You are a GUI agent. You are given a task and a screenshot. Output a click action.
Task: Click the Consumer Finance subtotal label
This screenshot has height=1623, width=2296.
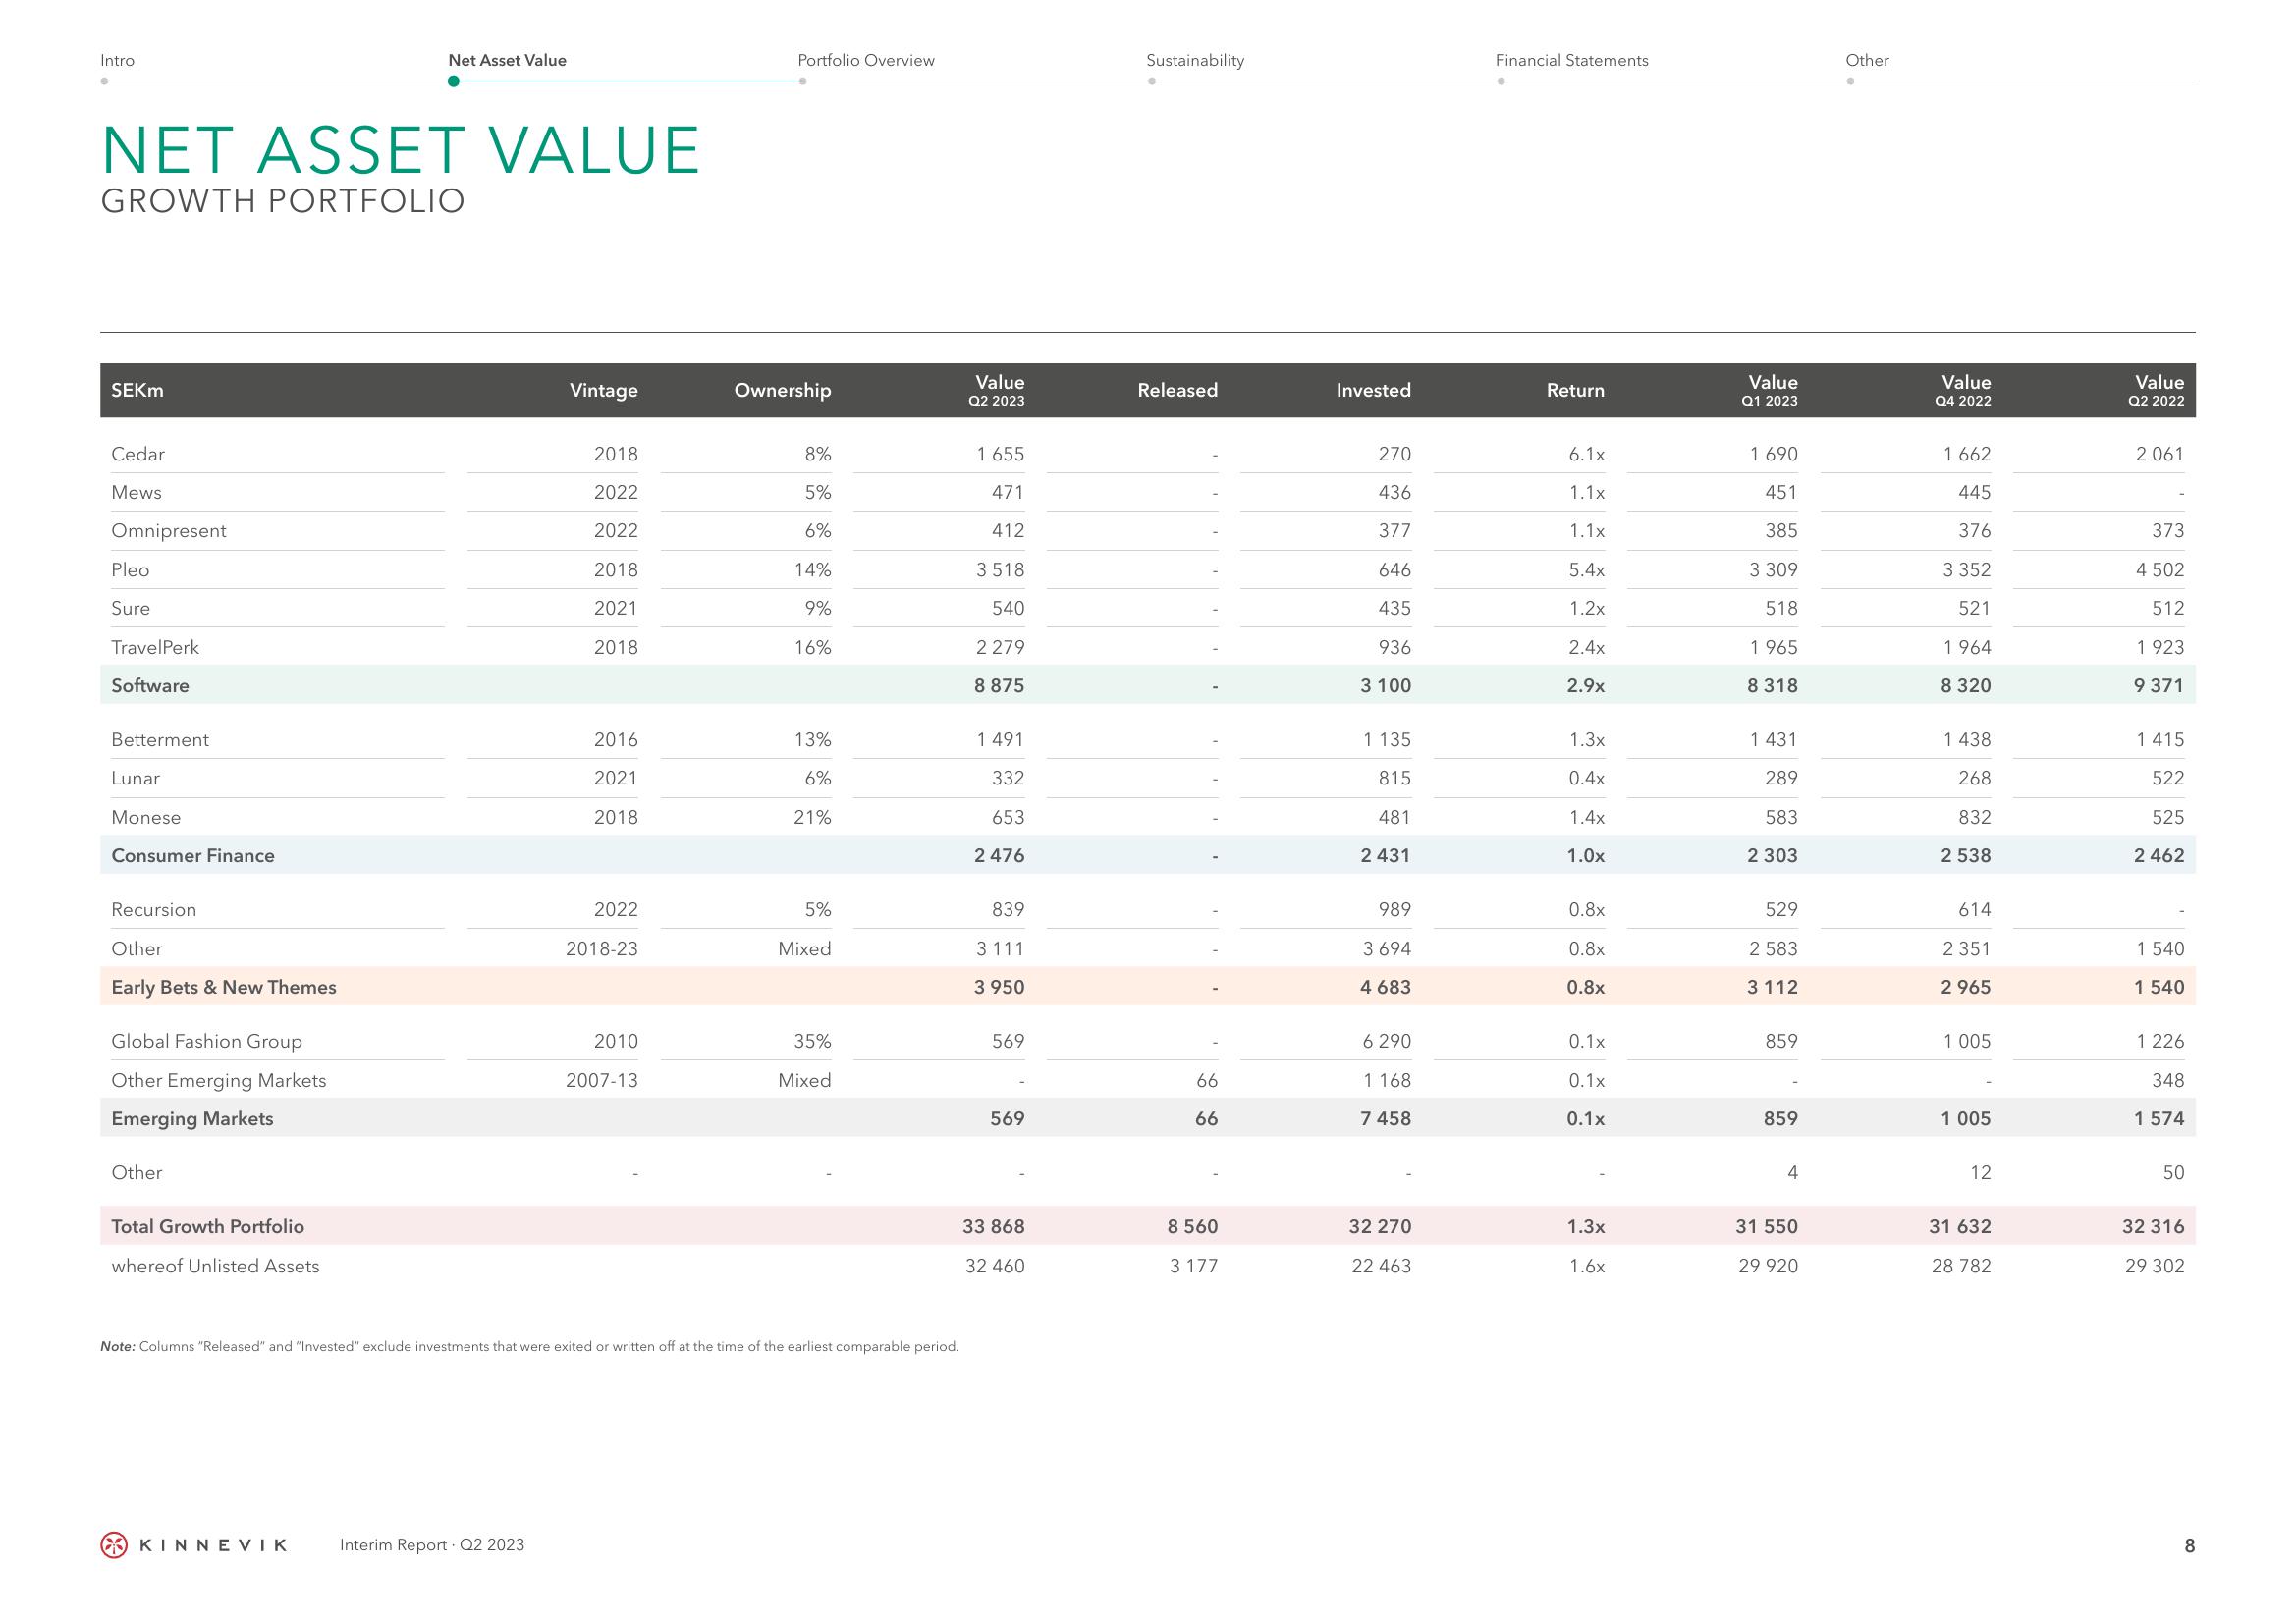193,855
